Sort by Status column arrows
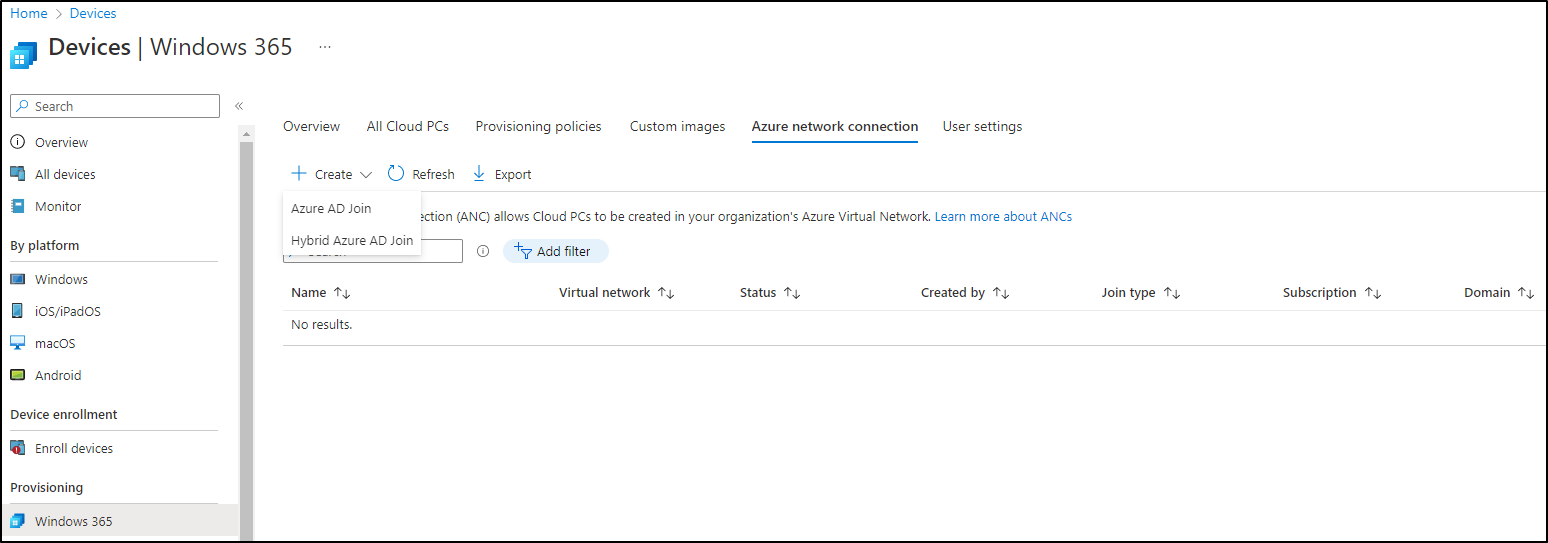Image resolution: width=1548 pixels, height=543 pixels. coord(792,293)
